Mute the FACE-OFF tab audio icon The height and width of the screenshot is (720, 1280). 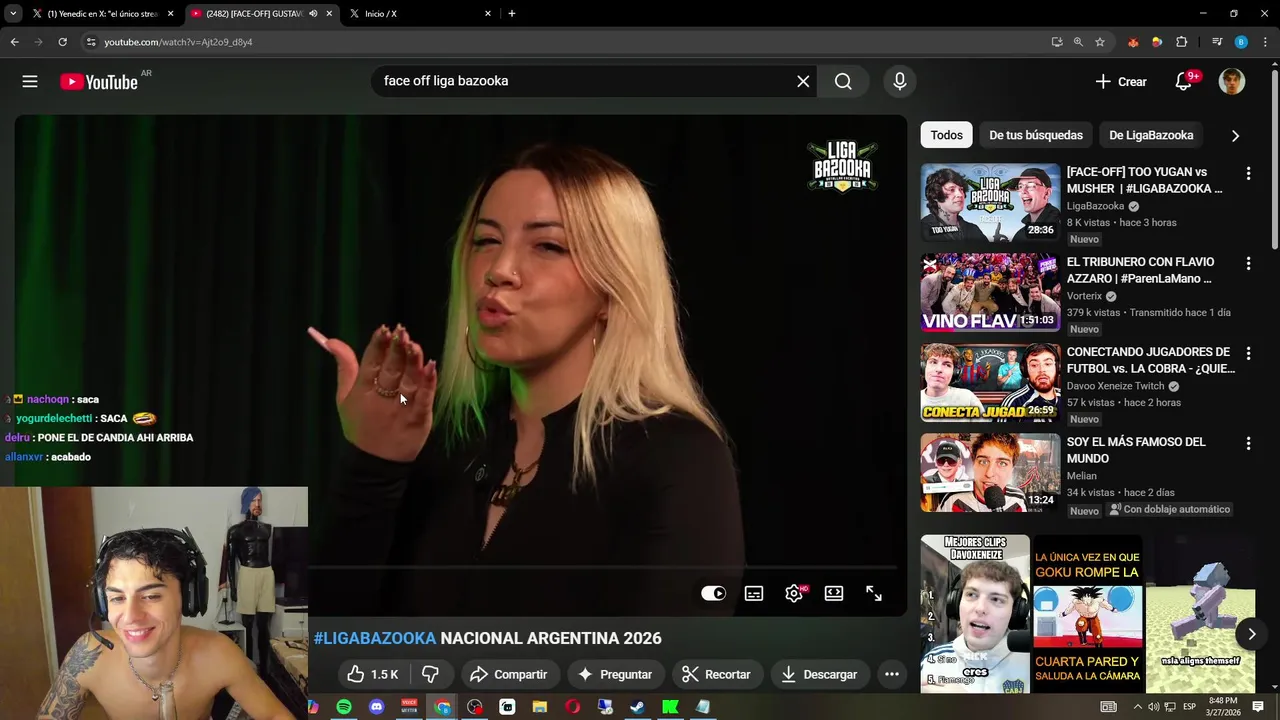(314, 14)
